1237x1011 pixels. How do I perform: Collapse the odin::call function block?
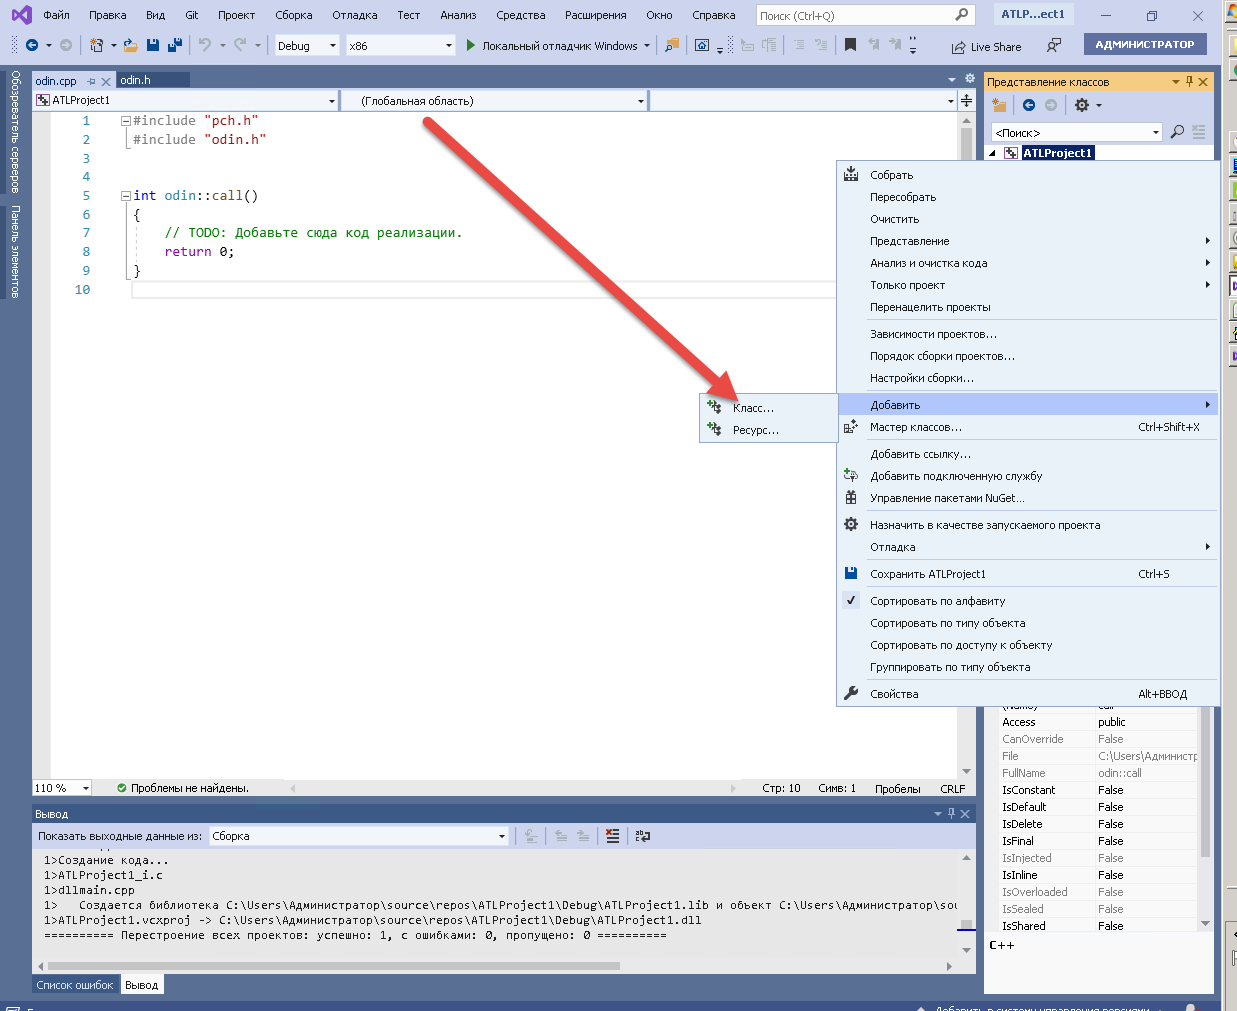[126, 196]
